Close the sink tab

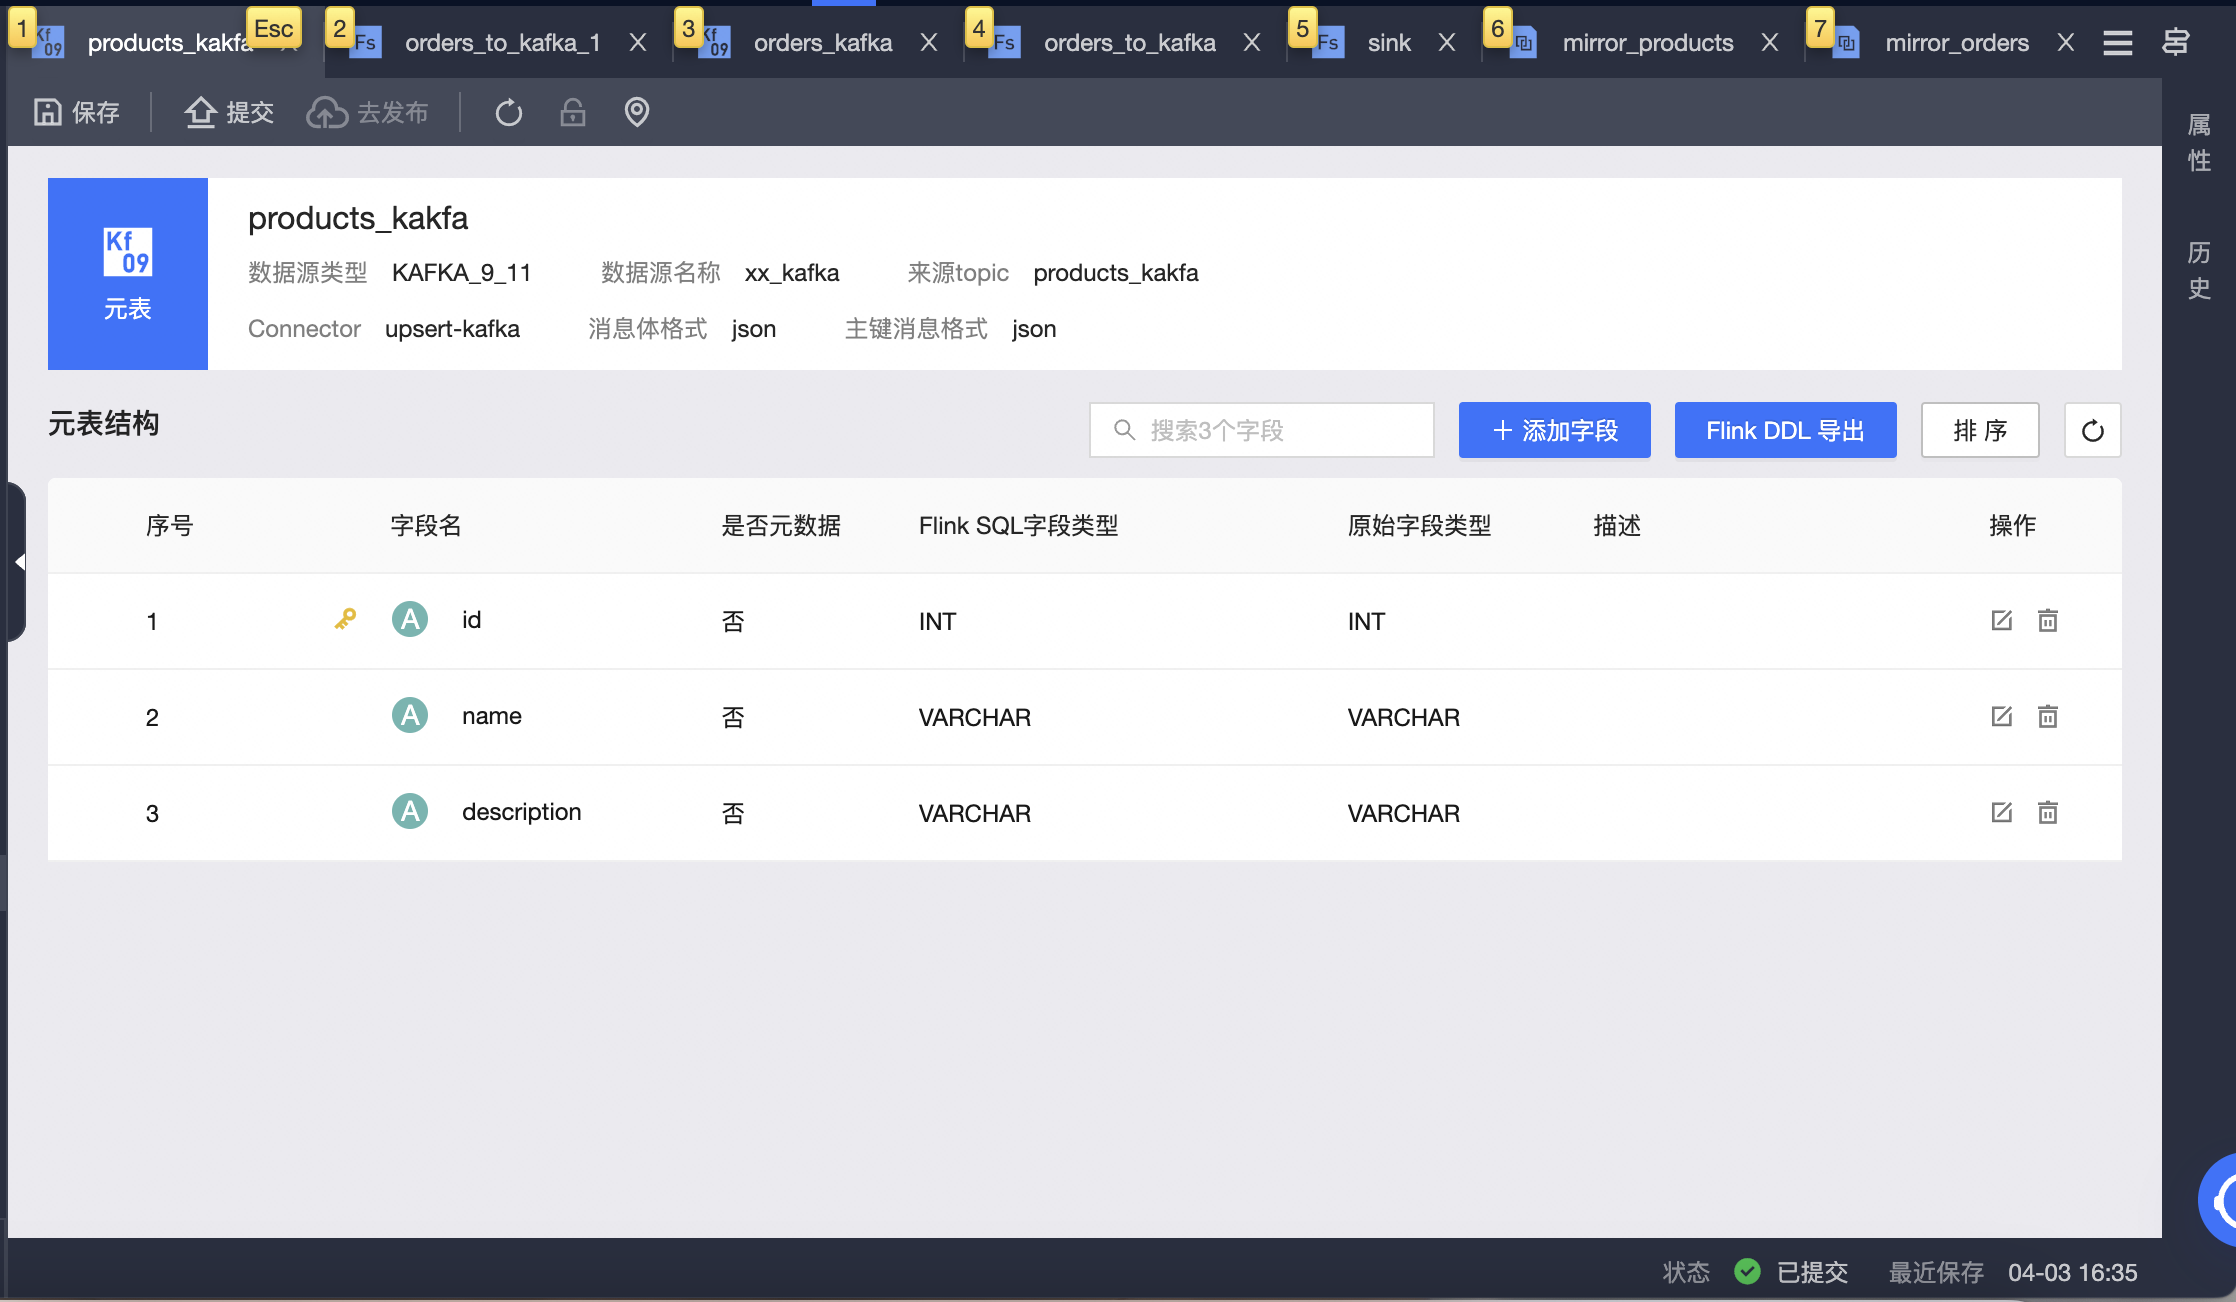1447,42
